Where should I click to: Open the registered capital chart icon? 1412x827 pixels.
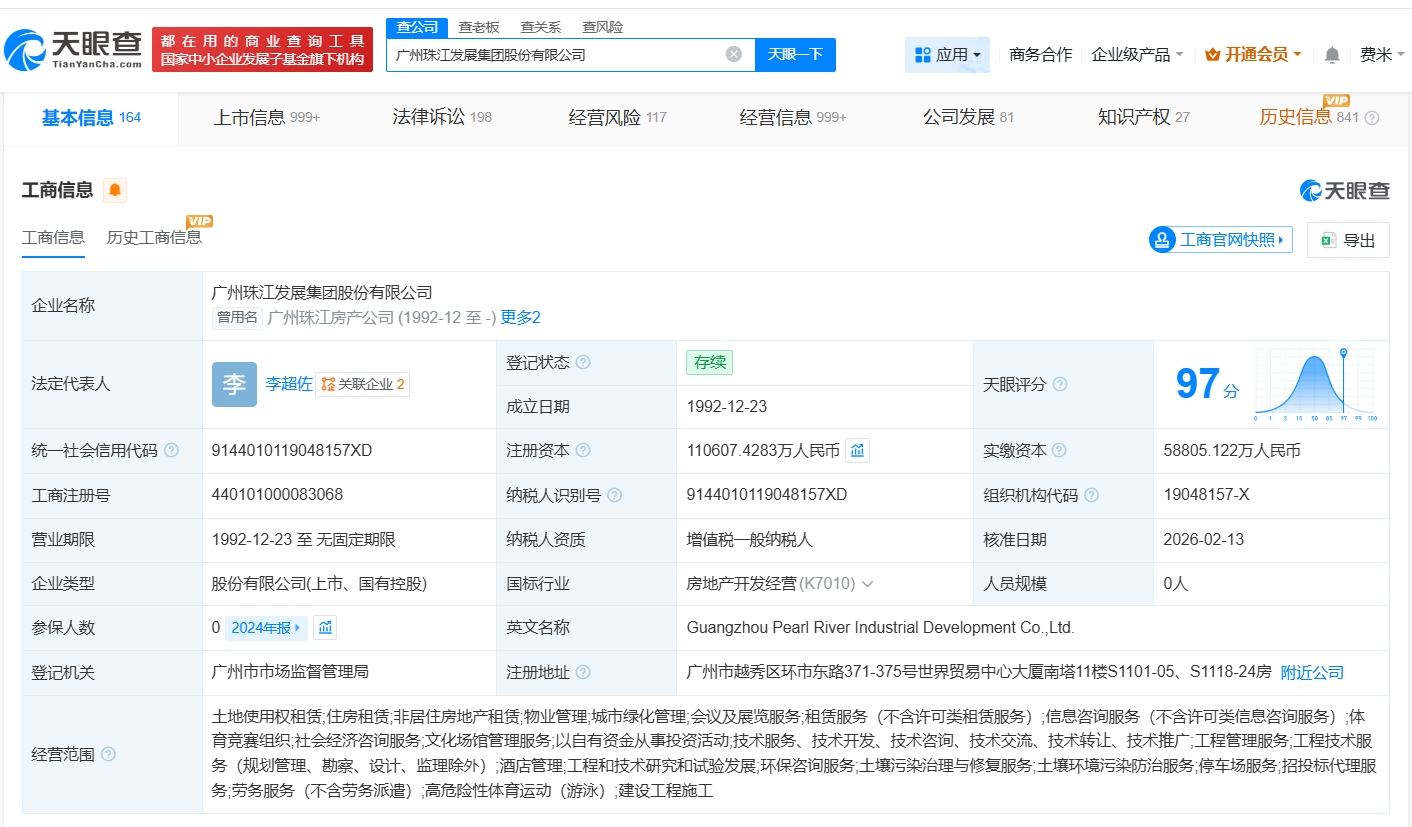pyautogui.click(x=857, y=451)
